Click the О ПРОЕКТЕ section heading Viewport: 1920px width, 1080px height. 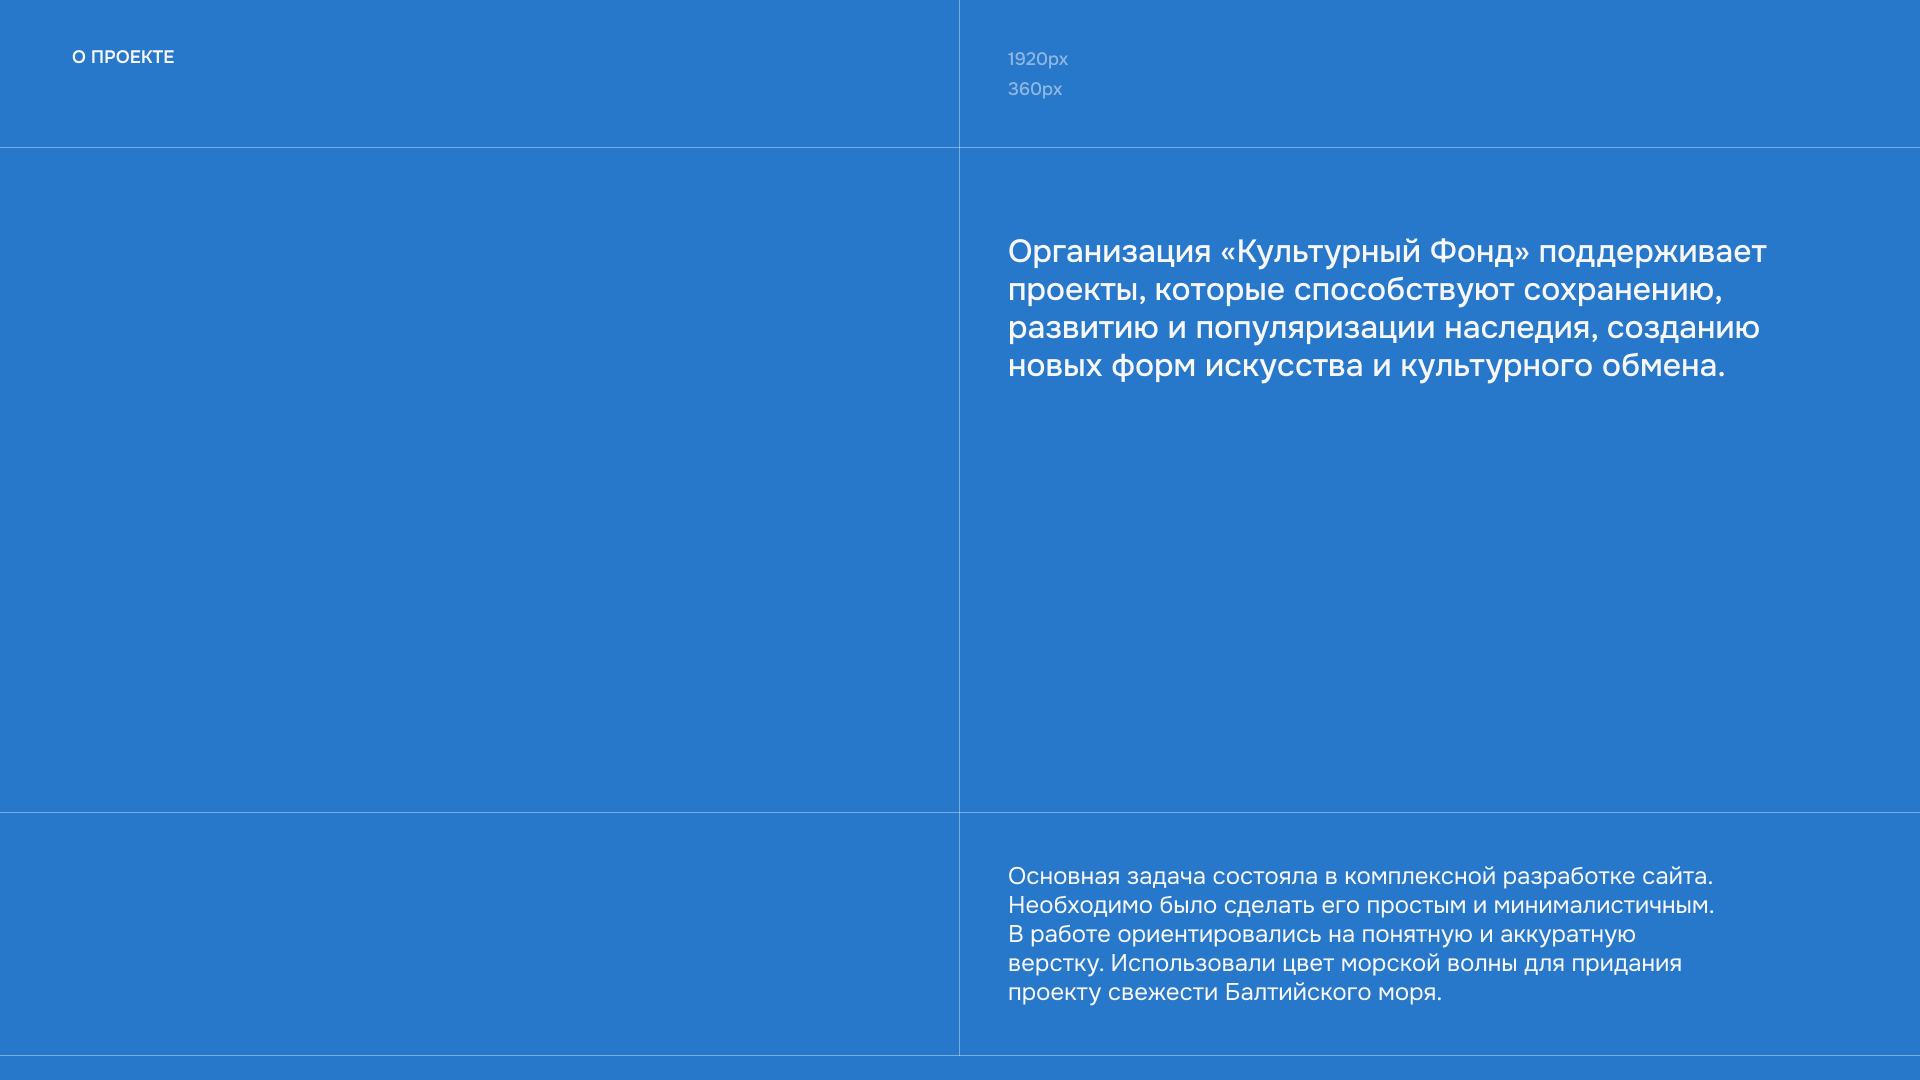122,57
